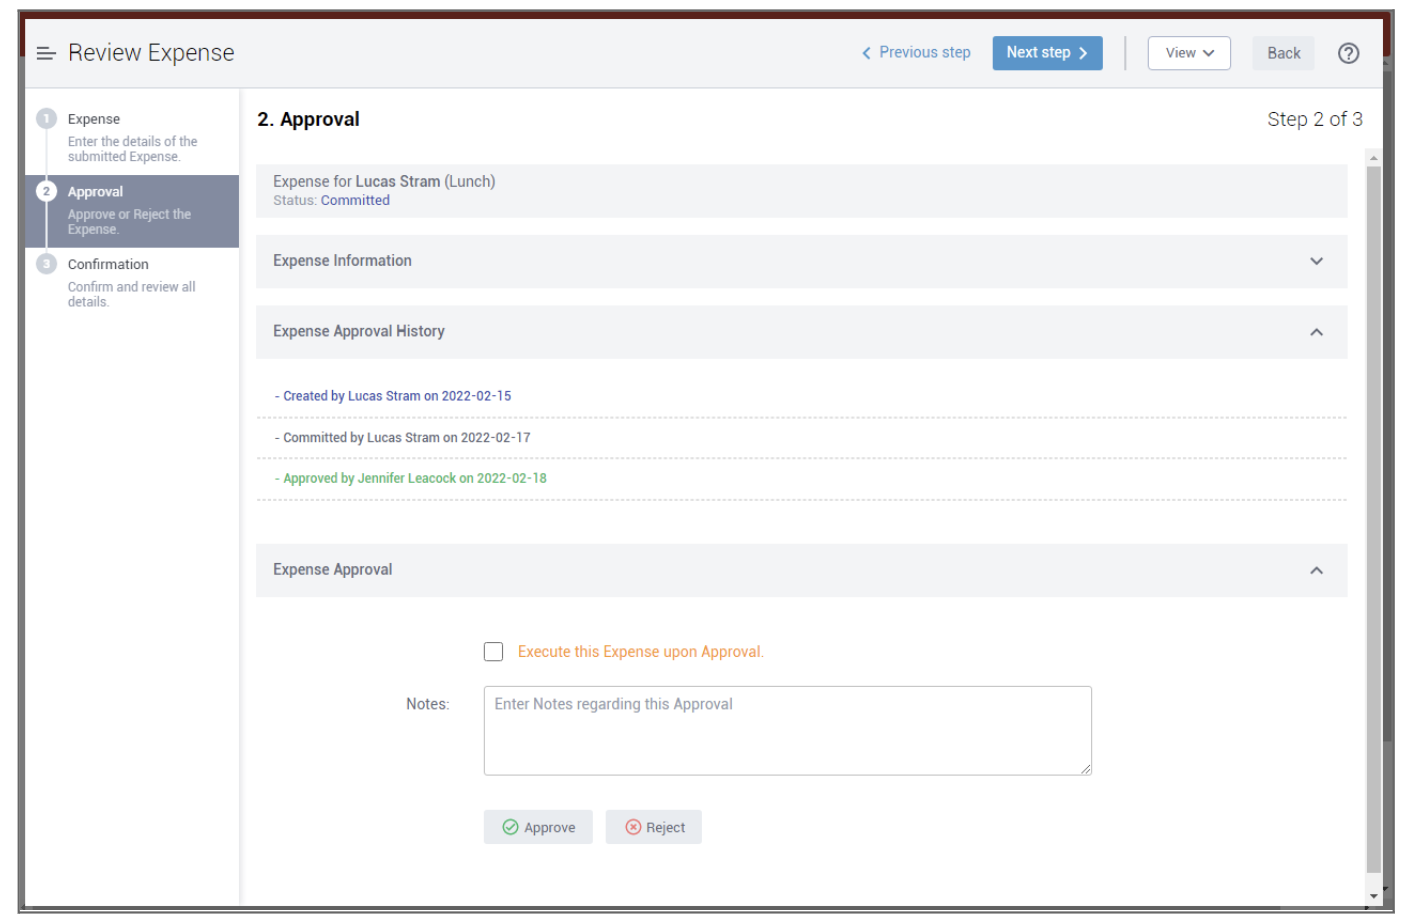Click the red X Reject icon
1406x924 pixels.
pyautogui.click(x=633, y=827)
